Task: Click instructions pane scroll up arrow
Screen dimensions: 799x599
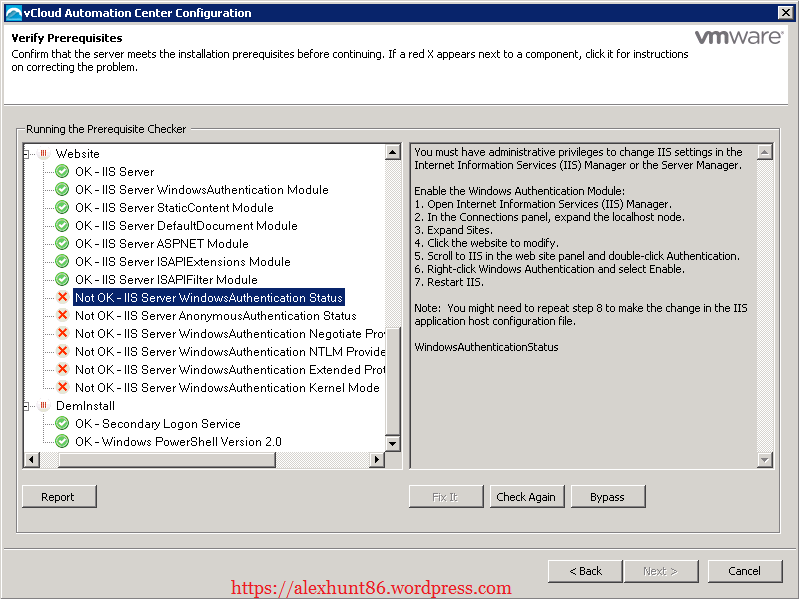Action: pos(765,152)
